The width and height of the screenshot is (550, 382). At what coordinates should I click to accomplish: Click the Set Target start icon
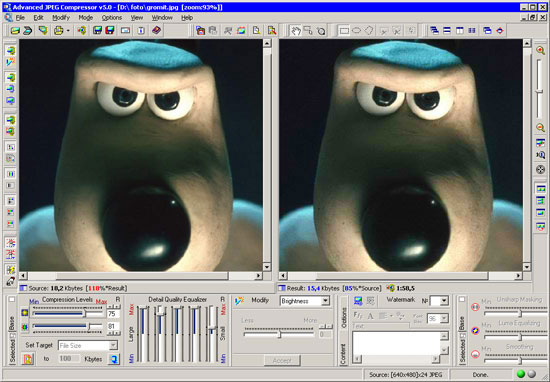pos(28,359)
